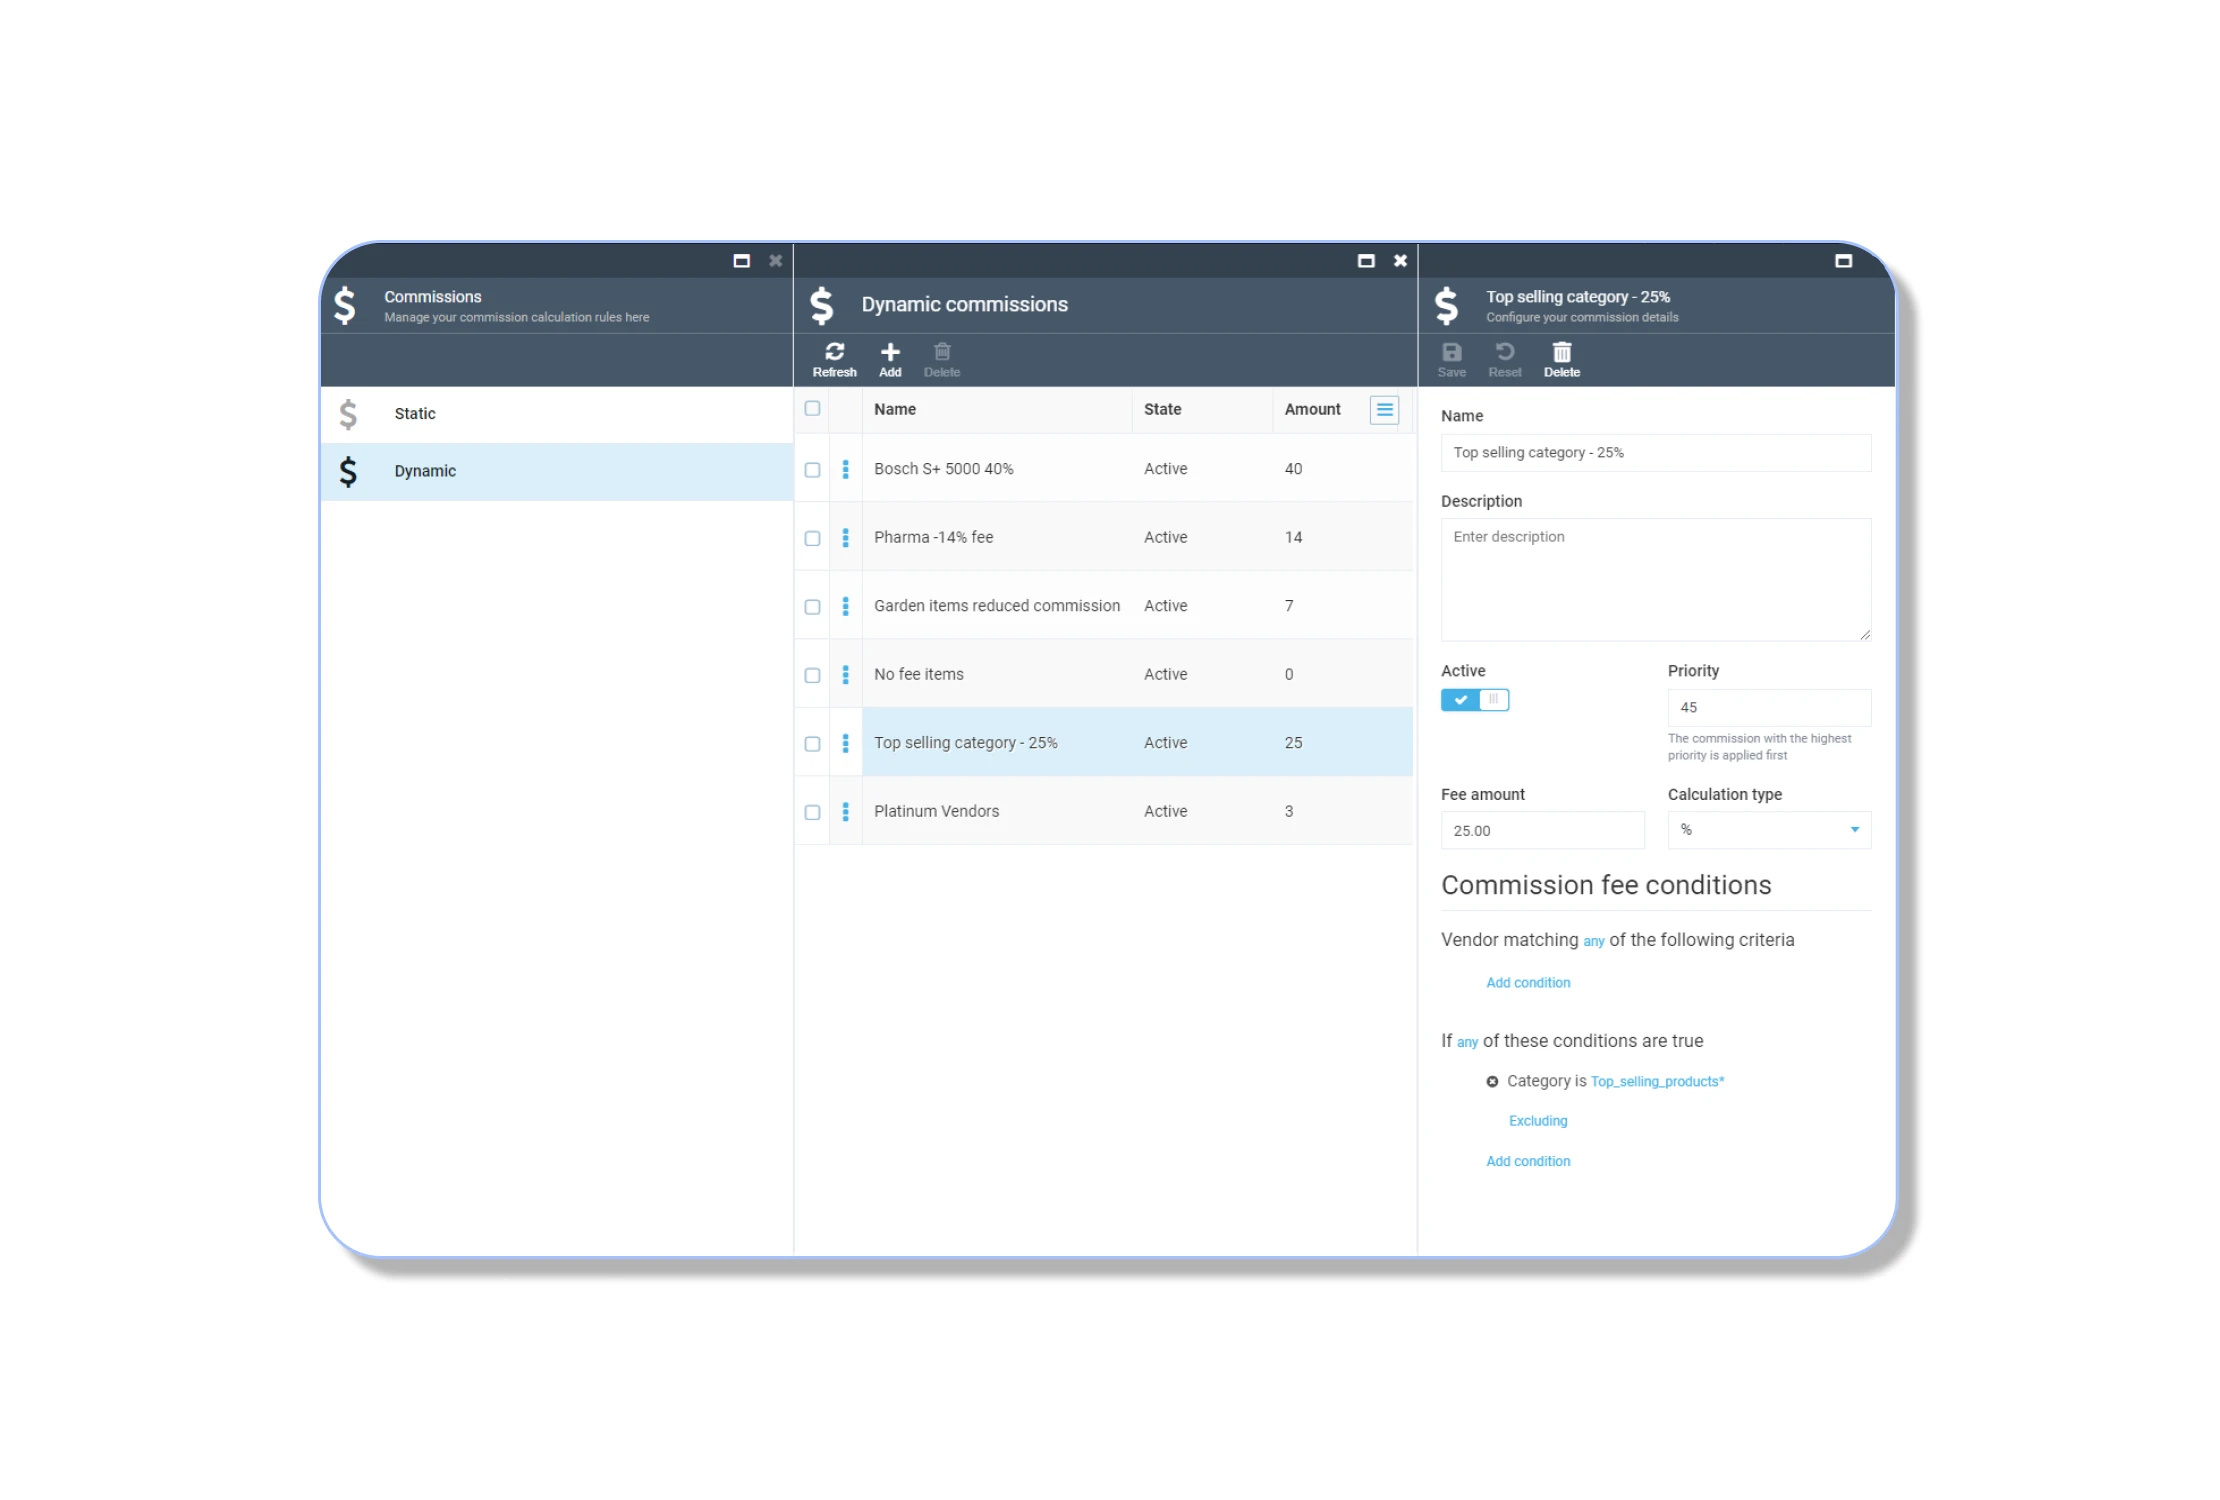Screen dimensions: 2220x1500
Task: Check the Garden items reduced commission checkbox
Action: [x=812, y=607]
